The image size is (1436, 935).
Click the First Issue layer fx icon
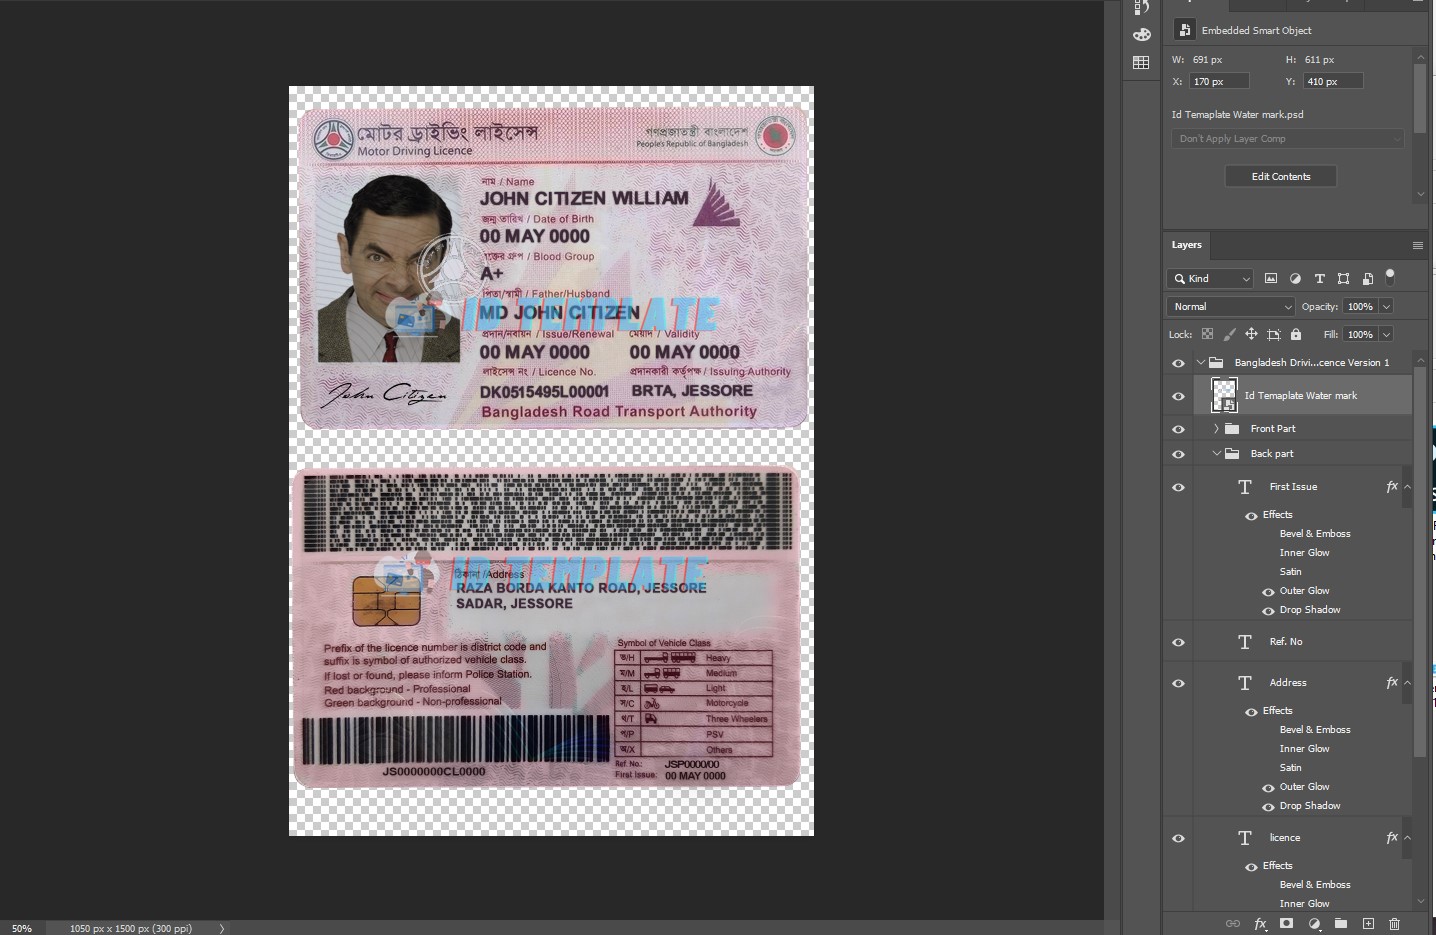pos(1392,486)
